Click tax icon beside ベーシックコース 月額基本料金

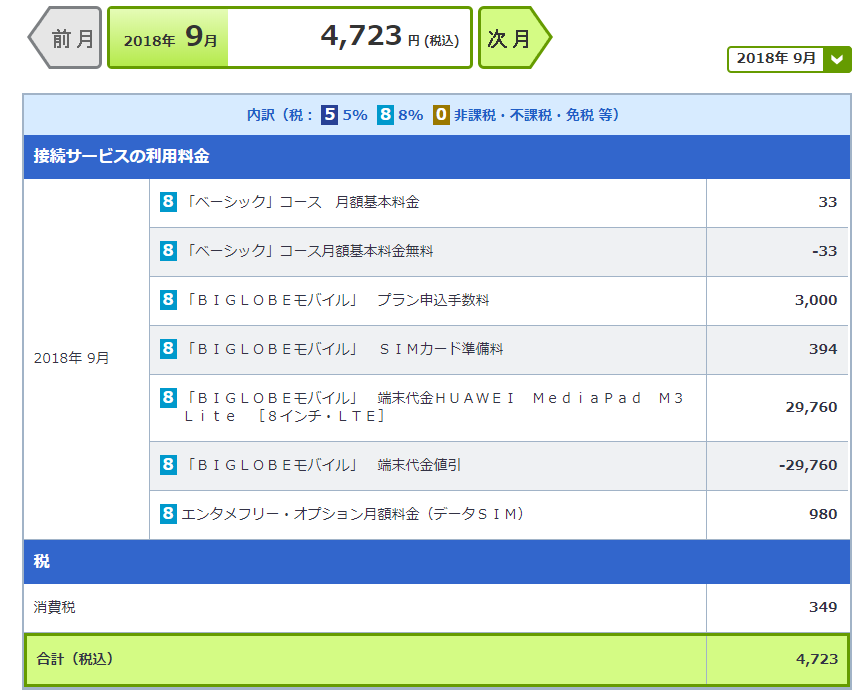coord(168,202)
